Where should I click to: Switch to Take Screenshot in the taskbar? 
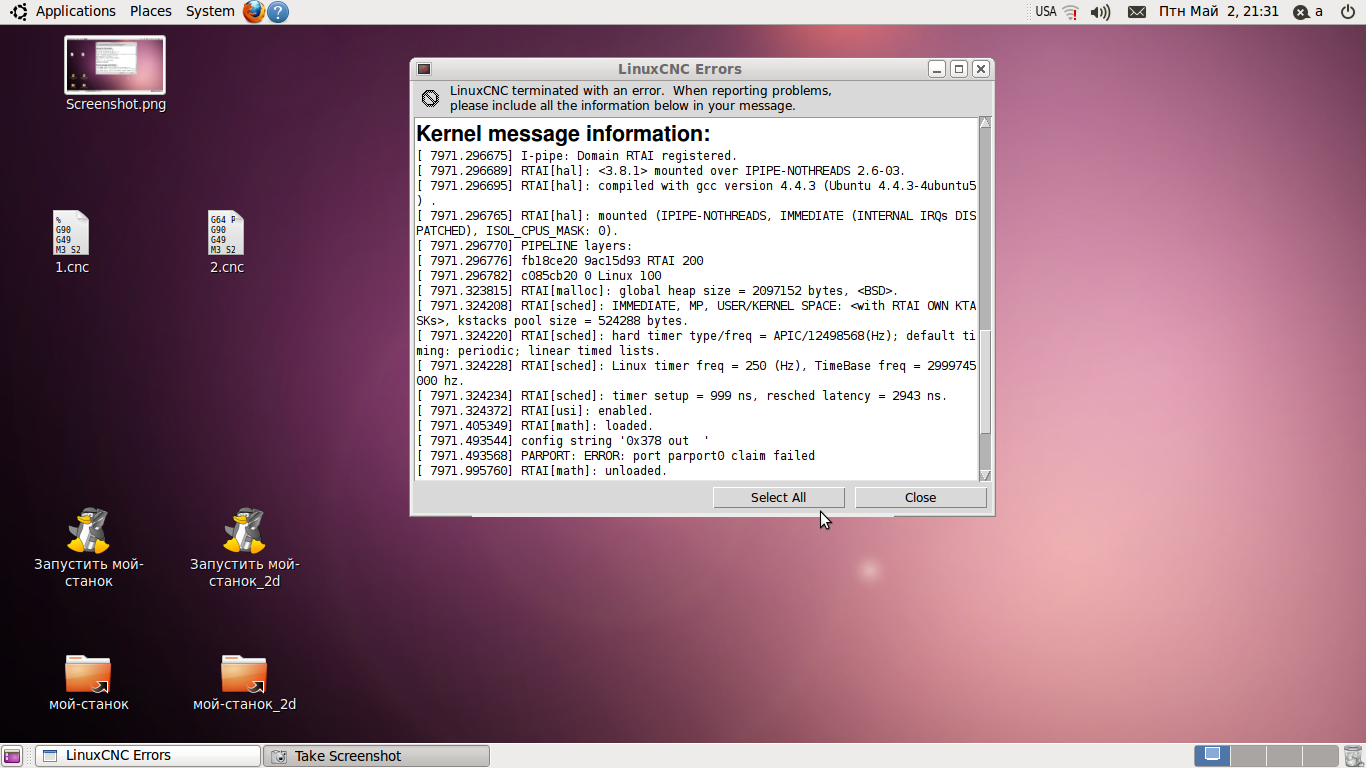tap(376, 756)
